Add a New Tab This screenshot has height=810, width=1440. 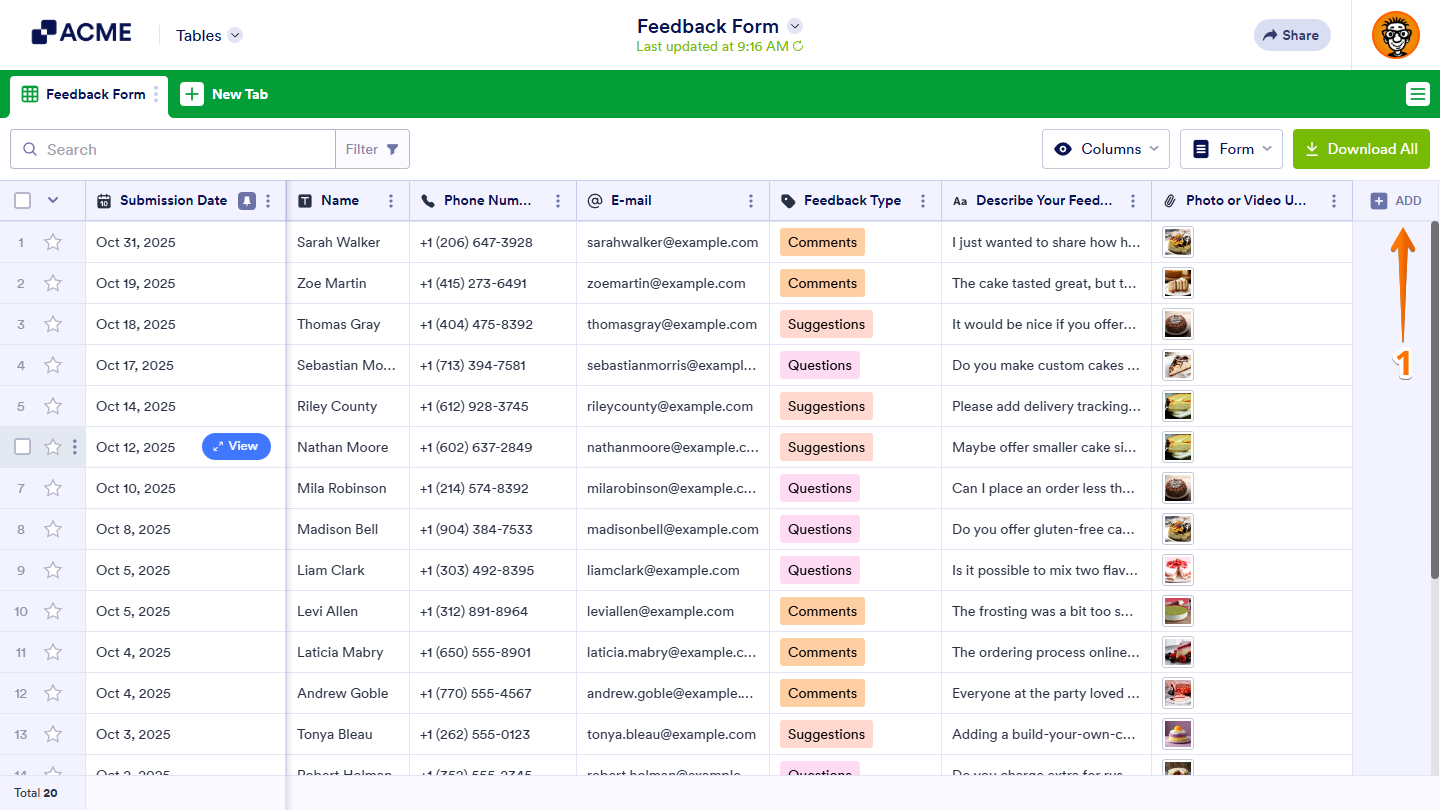click(224, 94)
